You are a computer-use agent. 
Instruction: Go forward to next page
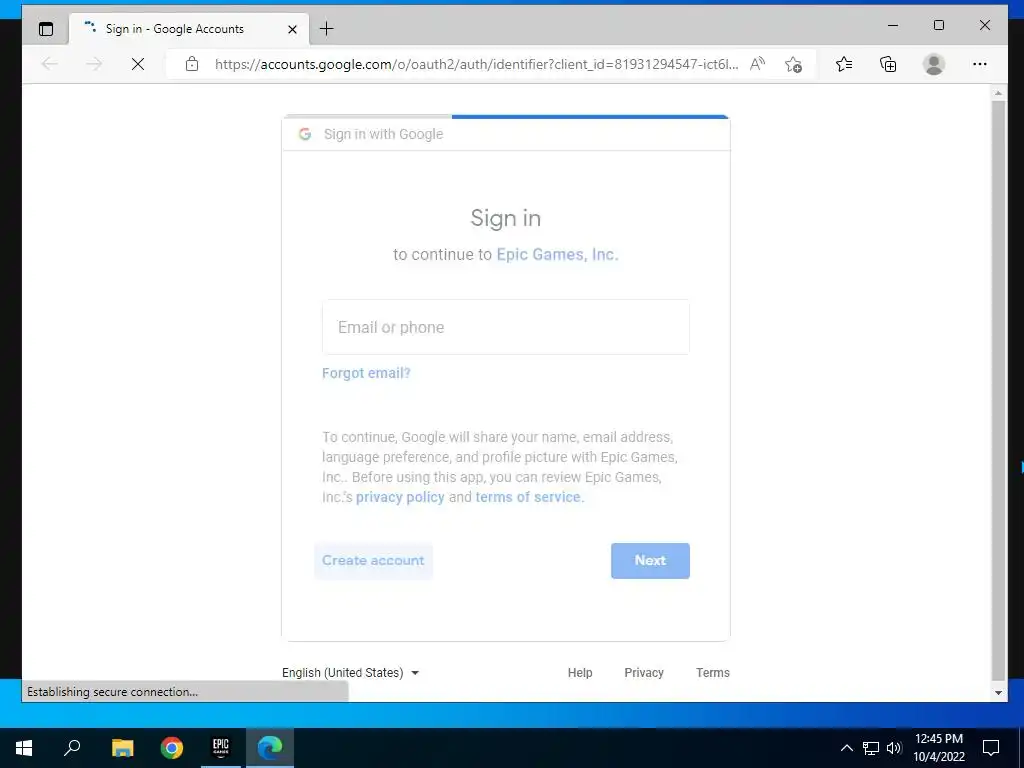tap(94, 64)
